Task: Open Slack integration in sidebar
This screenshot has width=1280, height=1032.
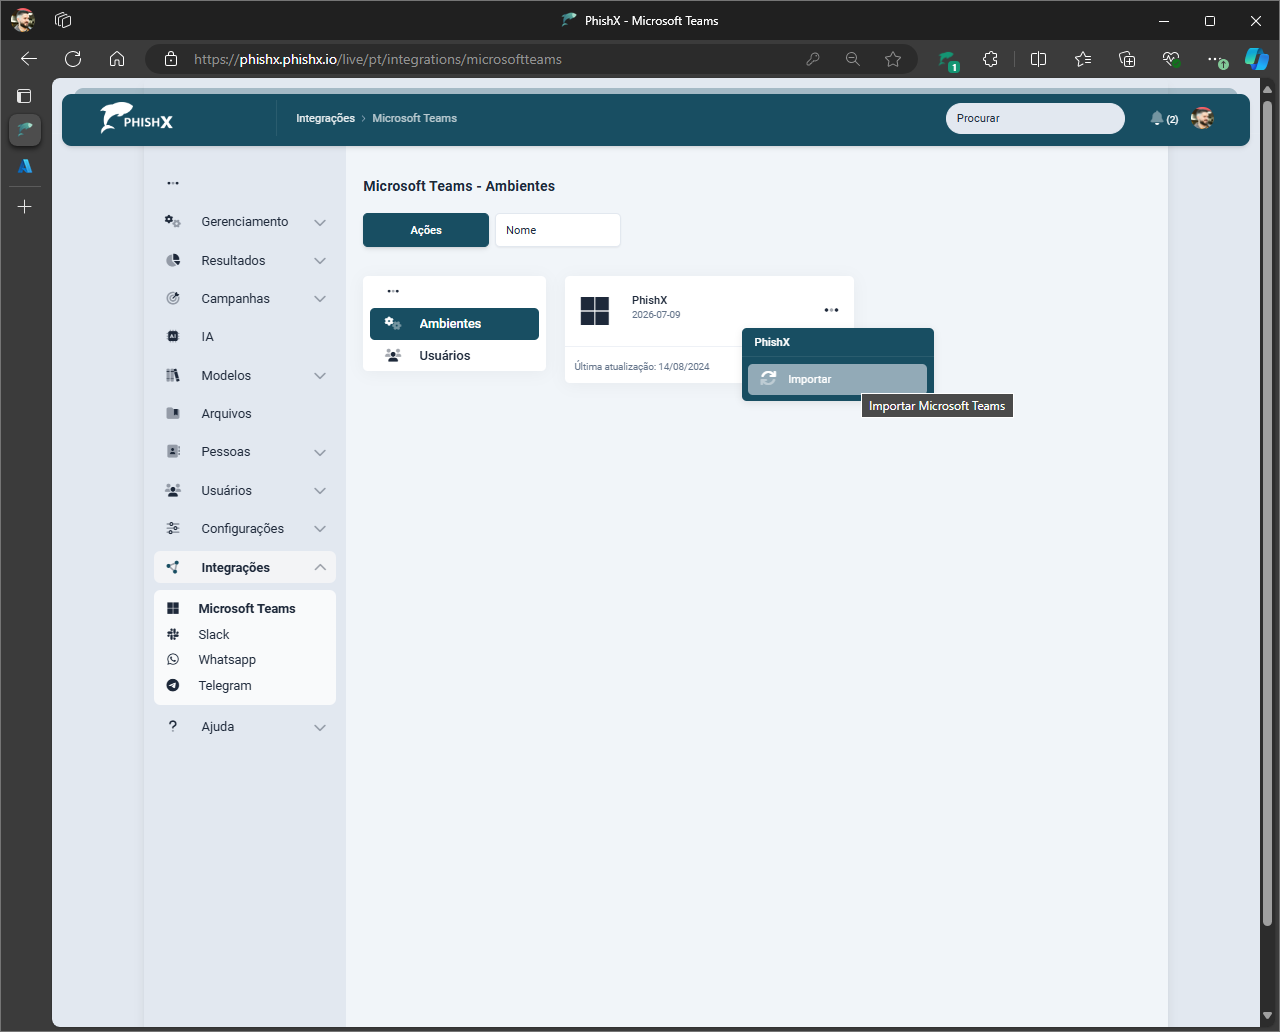Action: 245,634
